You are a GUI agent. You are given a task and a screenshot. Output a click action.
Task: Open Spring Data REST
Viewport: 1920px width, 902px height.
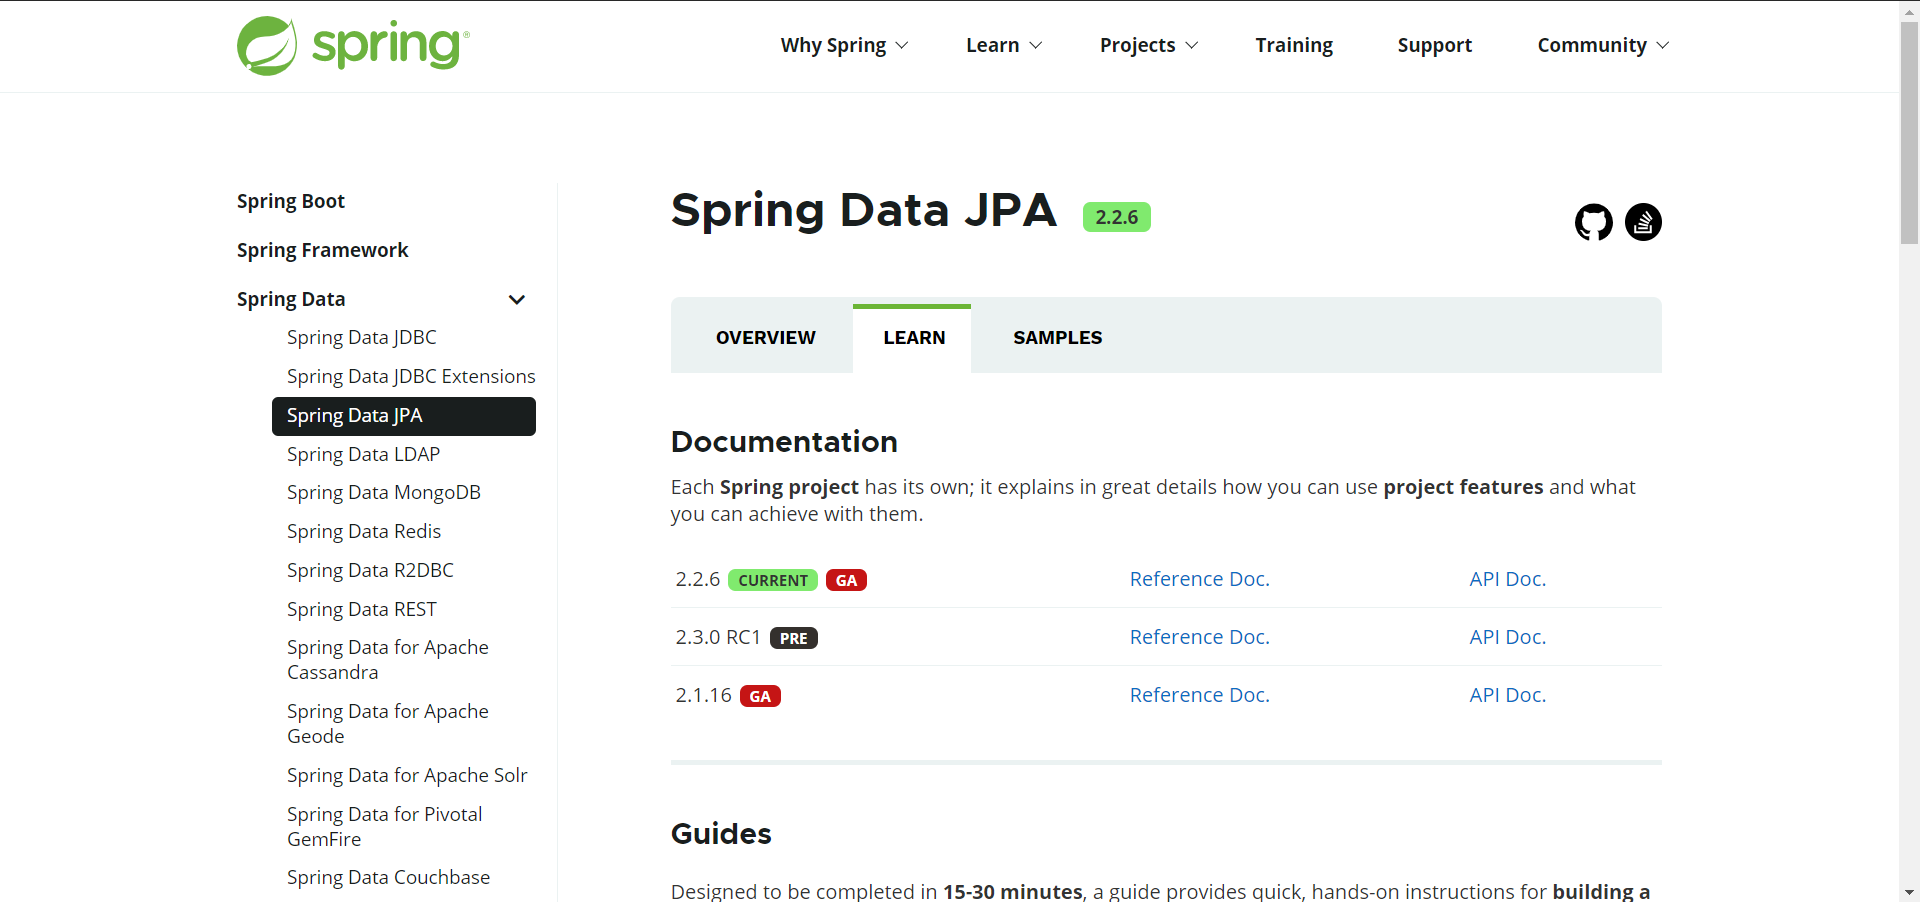362,609
